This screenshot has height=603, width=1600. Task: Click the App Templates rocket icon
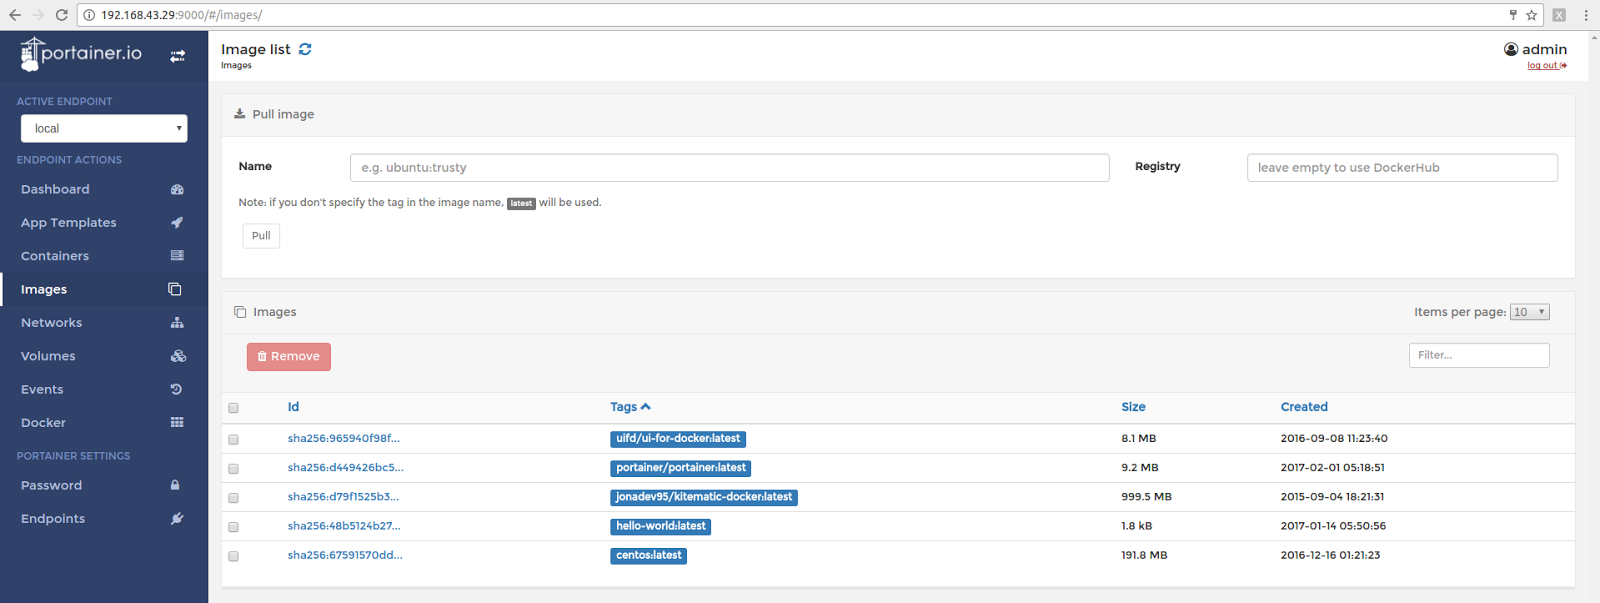pos(177,222)
